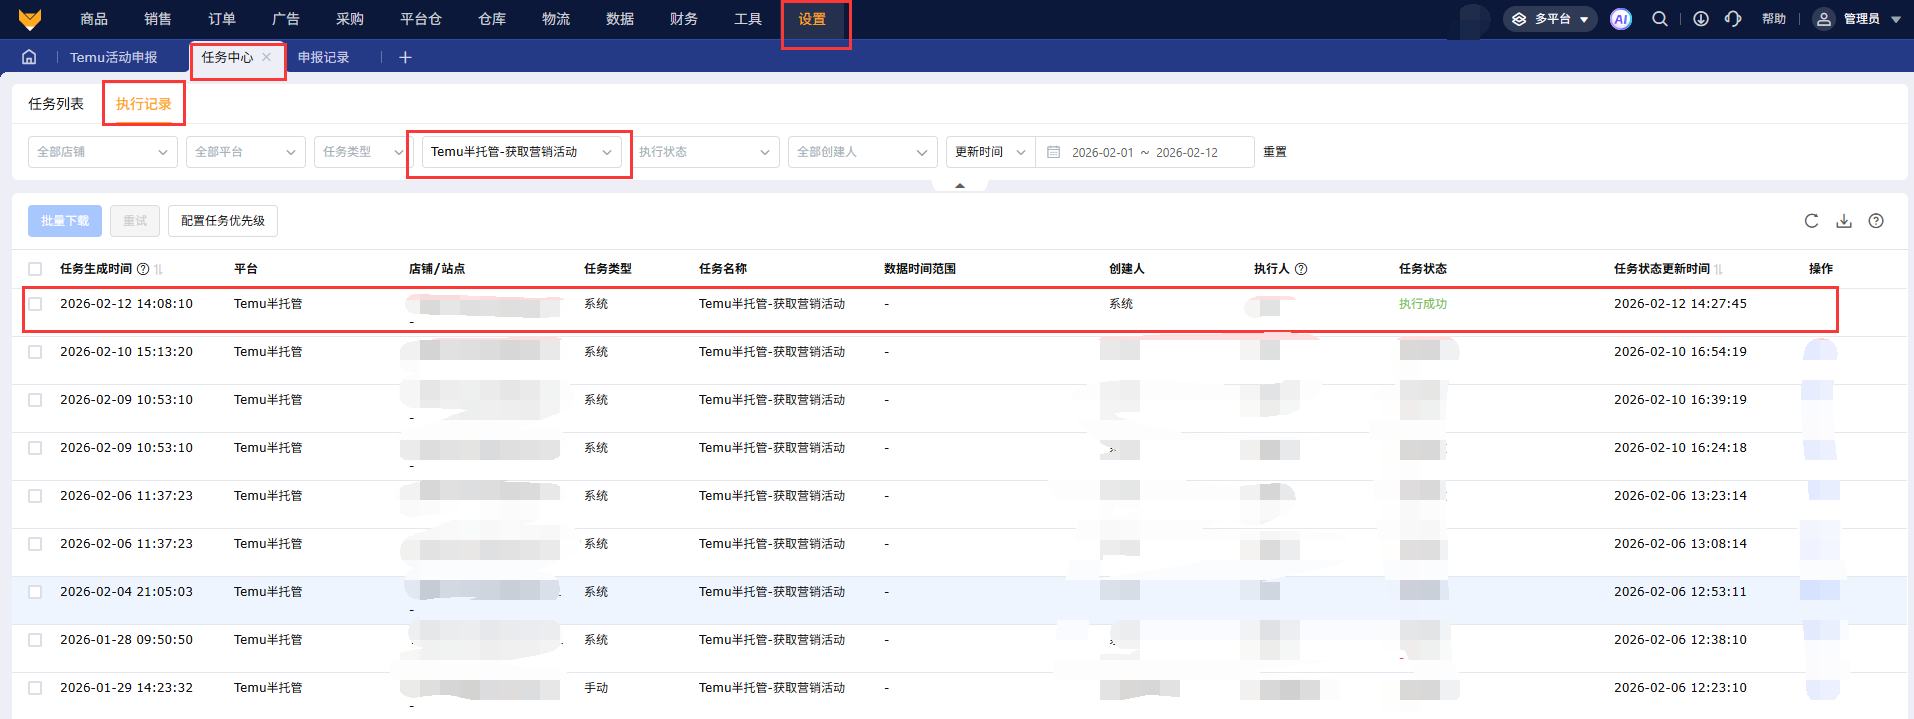This screenshot has width=1914, height=719.
Task: Click the refresh icon above the table
Action: [1811, 221]
